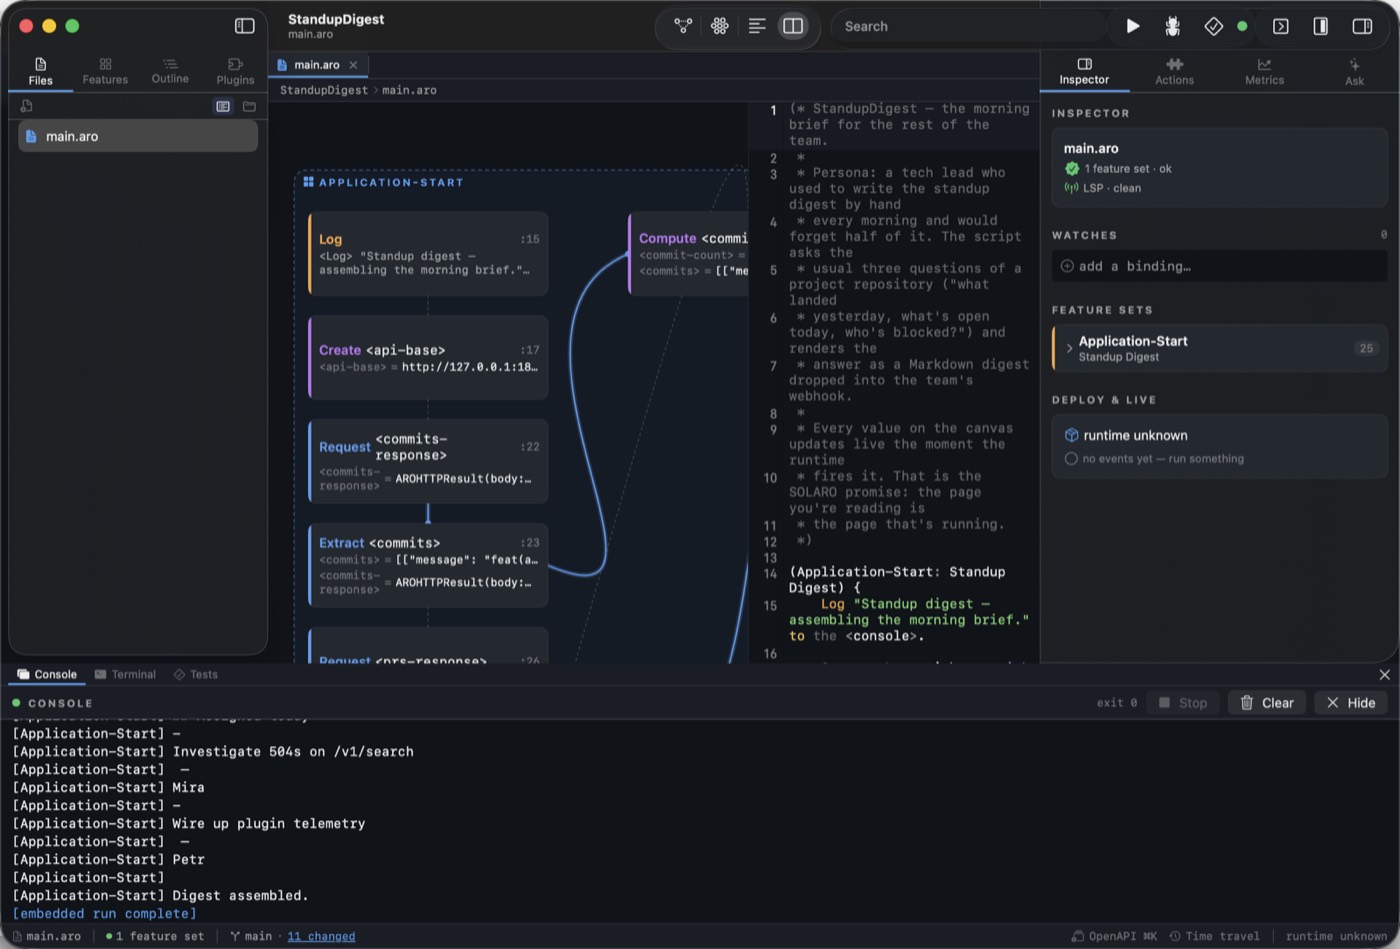Image resolution: width=1400 pixels, height=949 pixels.
Task: Select the cluster grid view icon
Action: point(719,26)
